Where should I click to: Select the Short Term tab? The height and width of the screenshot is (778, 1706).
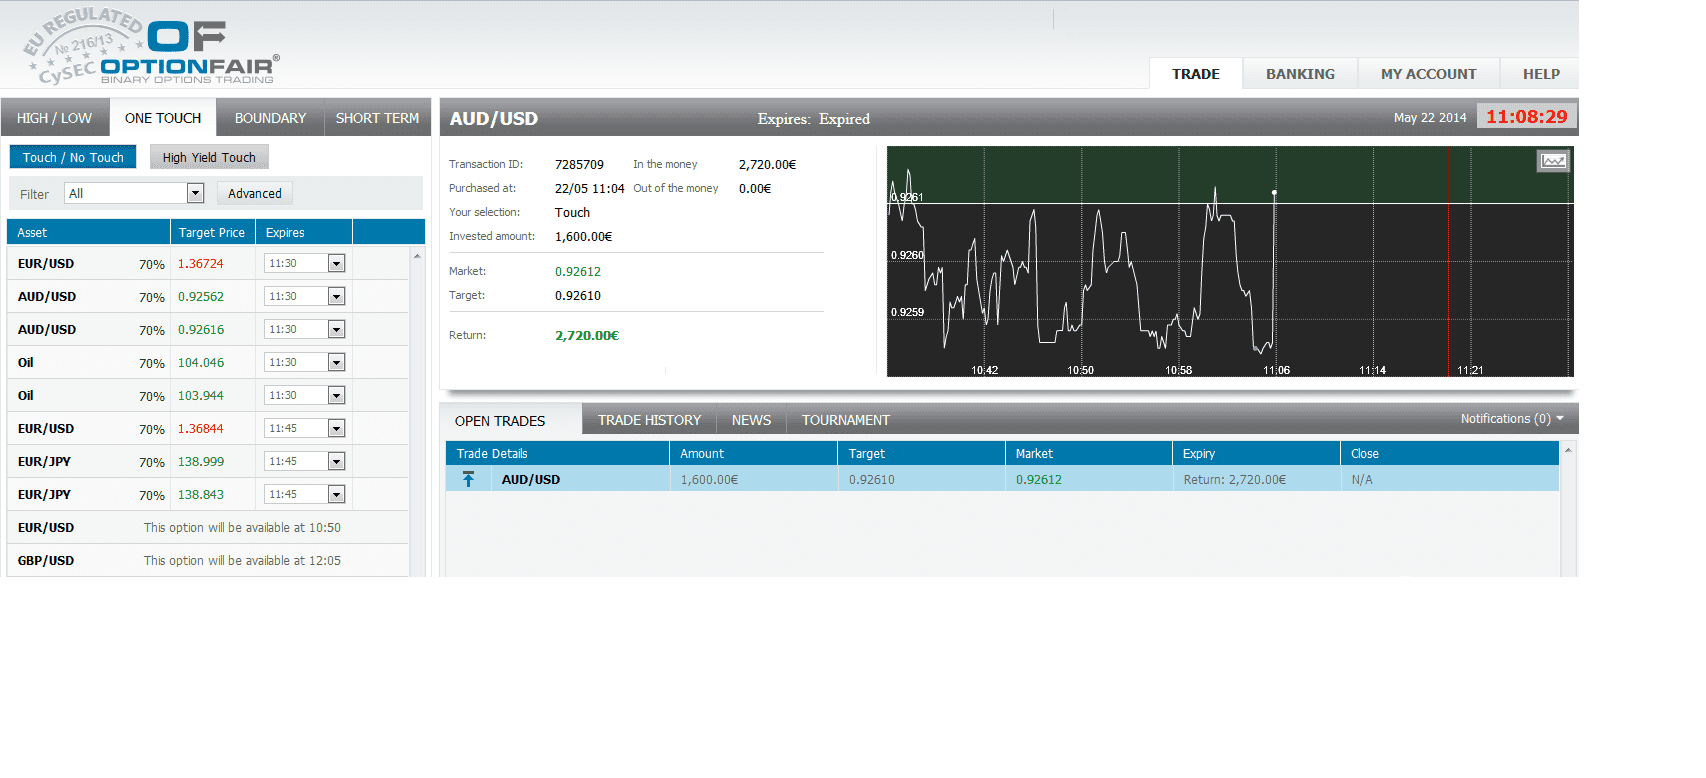(377, 118)
